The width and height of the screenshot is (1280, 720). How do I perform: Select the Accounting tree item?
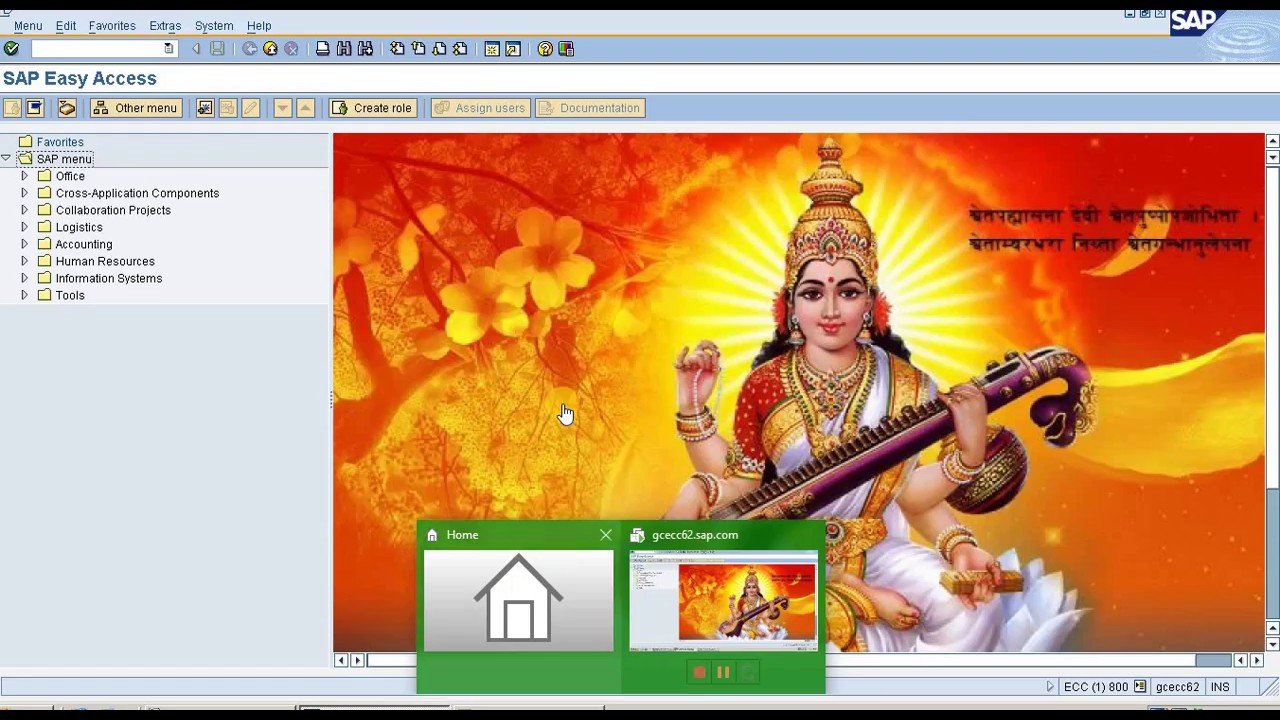(84, 244)
